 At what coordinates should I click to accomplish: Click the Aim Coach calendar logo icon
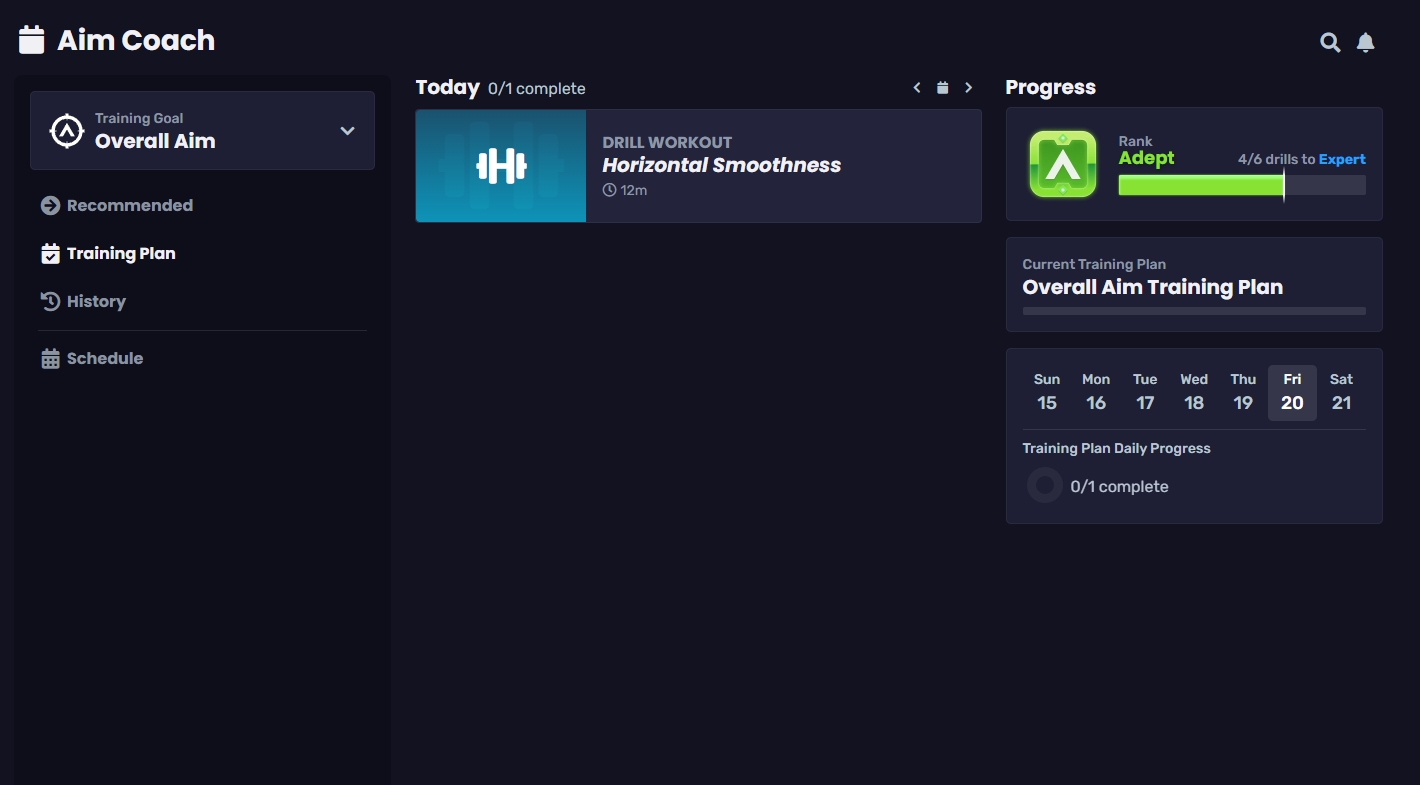[32, 40]
